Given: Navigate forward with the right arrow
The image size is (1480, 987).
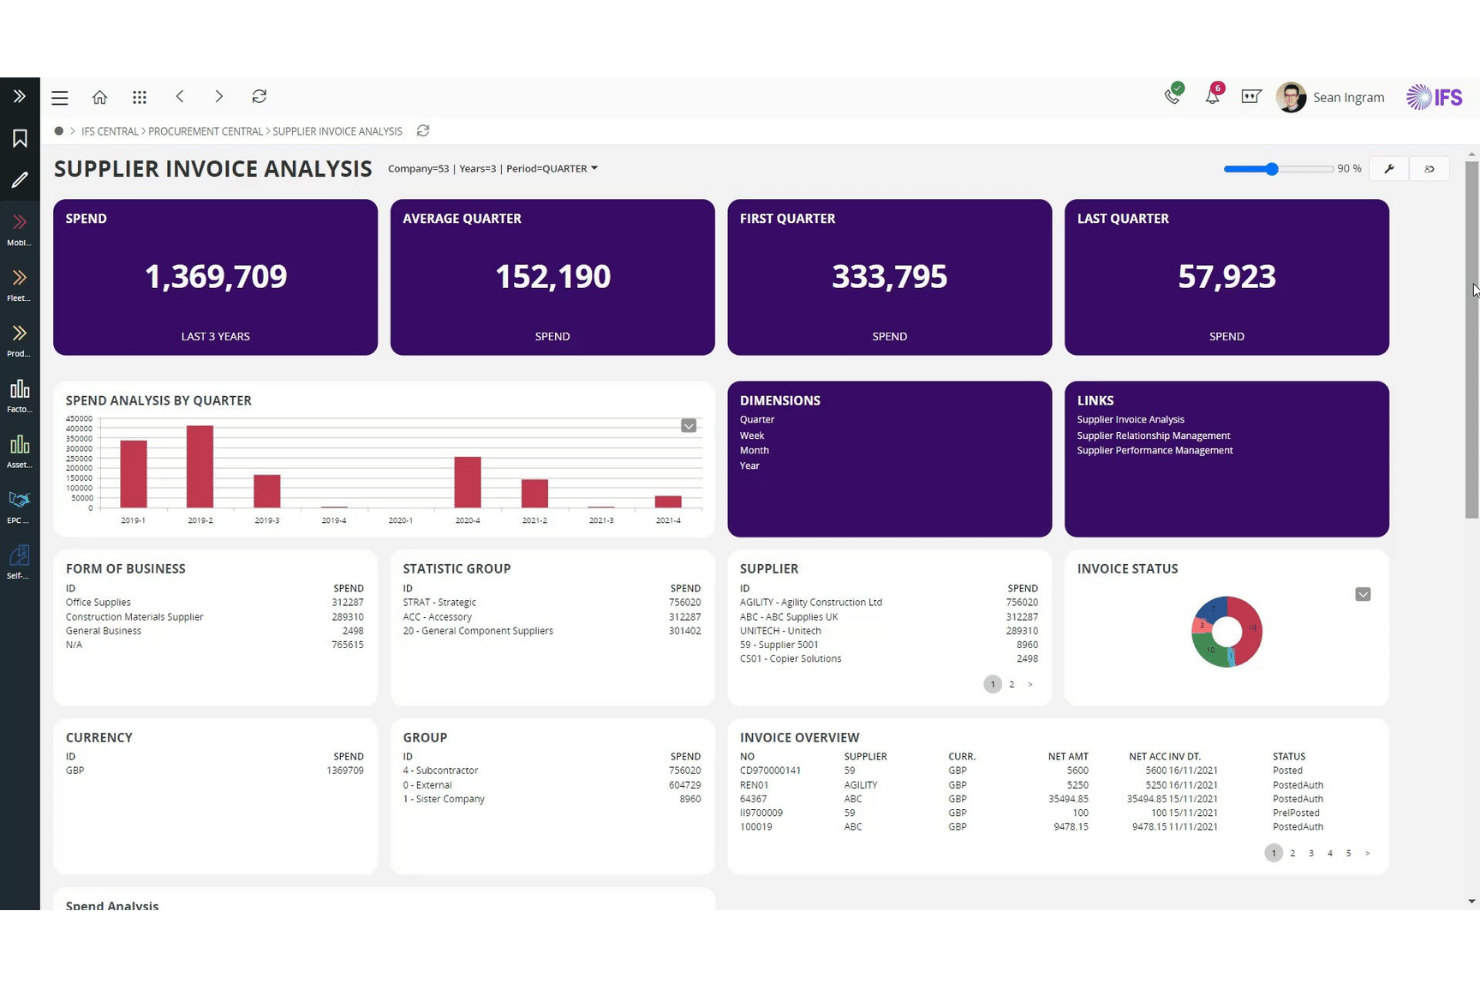Looking at the screenshot, I should pos(219,96).
